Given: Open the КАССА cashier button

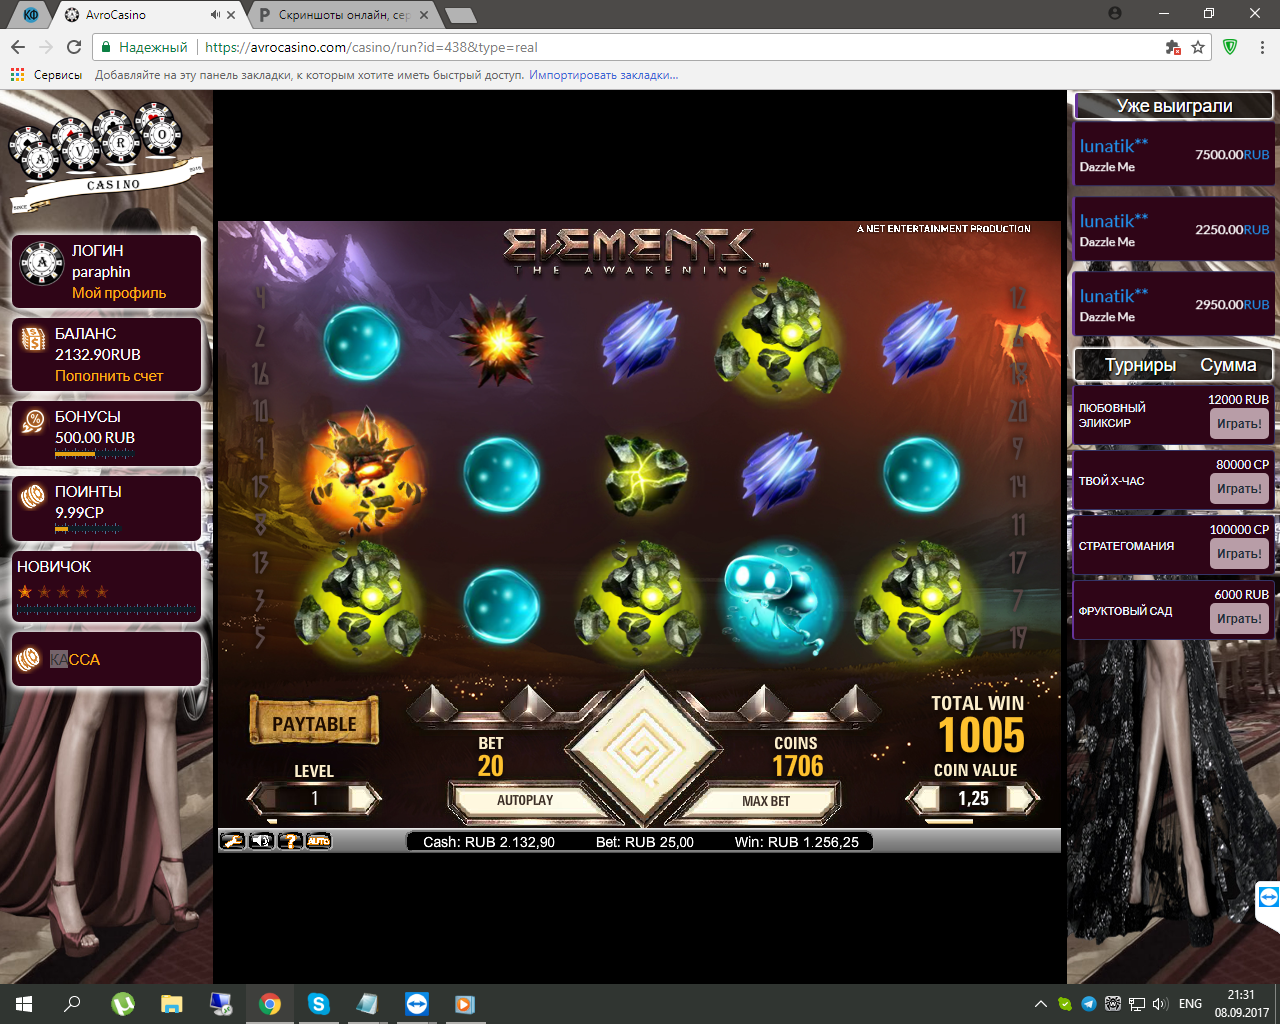Looking at the screenshot, I should coord(106,659).
